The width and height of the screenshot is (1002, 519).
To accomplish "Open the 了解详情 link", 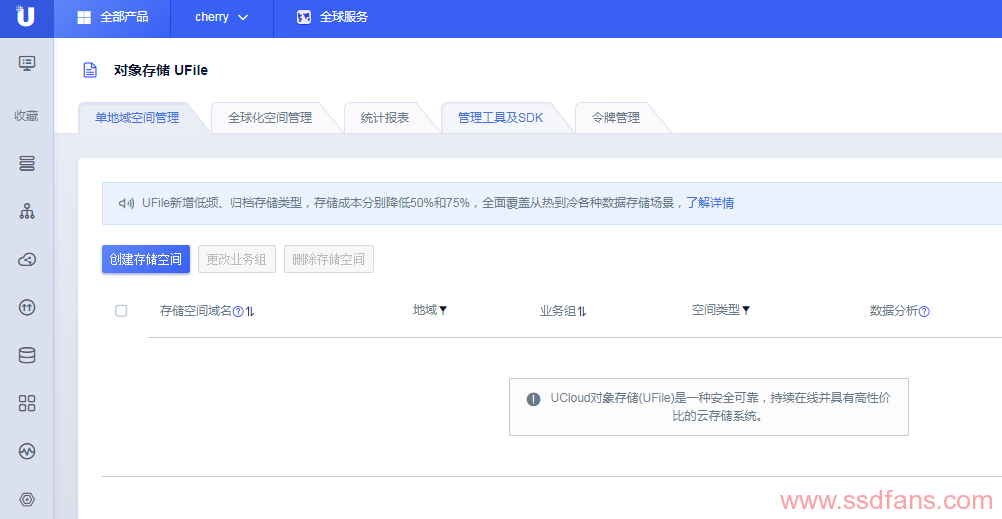I will click(x=710, y=203).
